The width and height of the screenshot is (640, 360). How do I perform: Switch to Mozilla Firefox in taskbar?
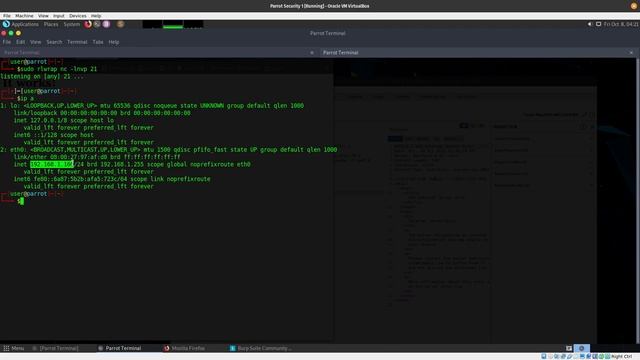point(184,348)
